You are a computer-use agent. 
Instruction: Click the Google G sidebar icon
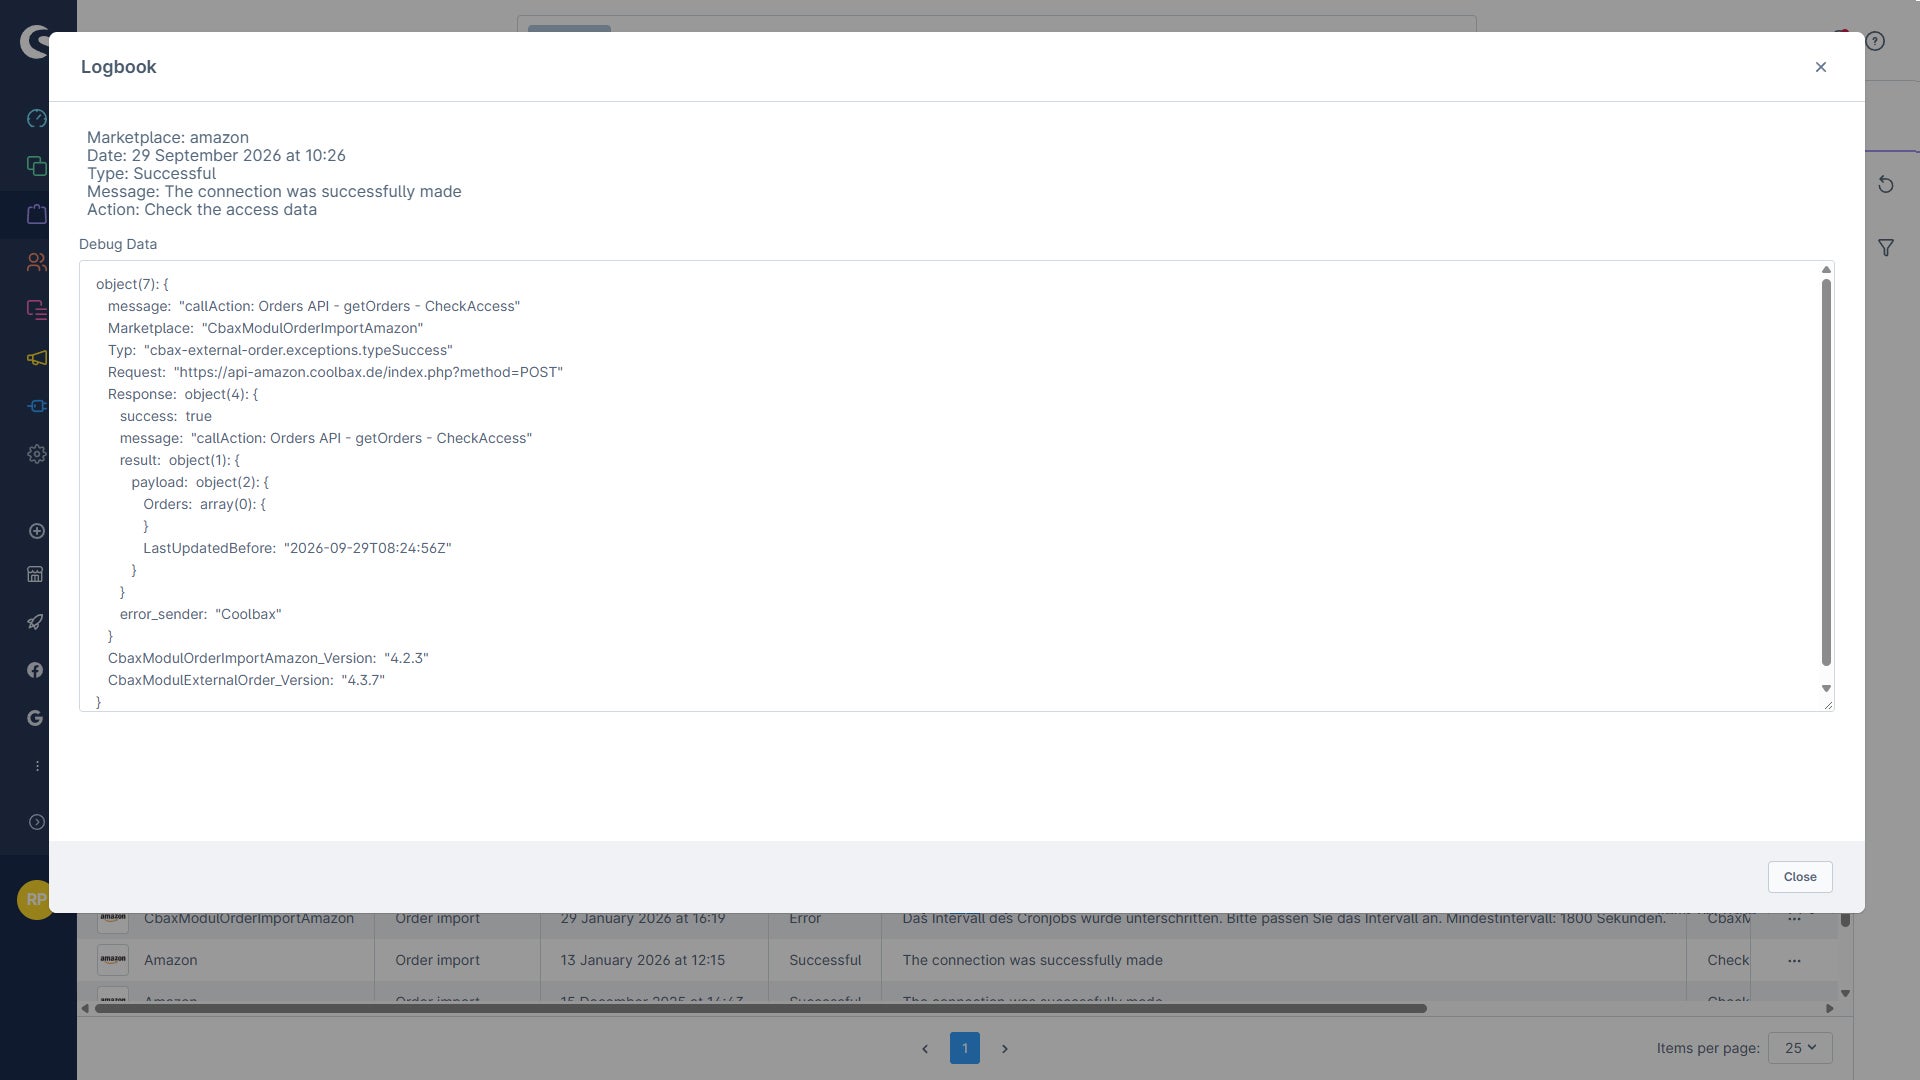tap(35, 718)
